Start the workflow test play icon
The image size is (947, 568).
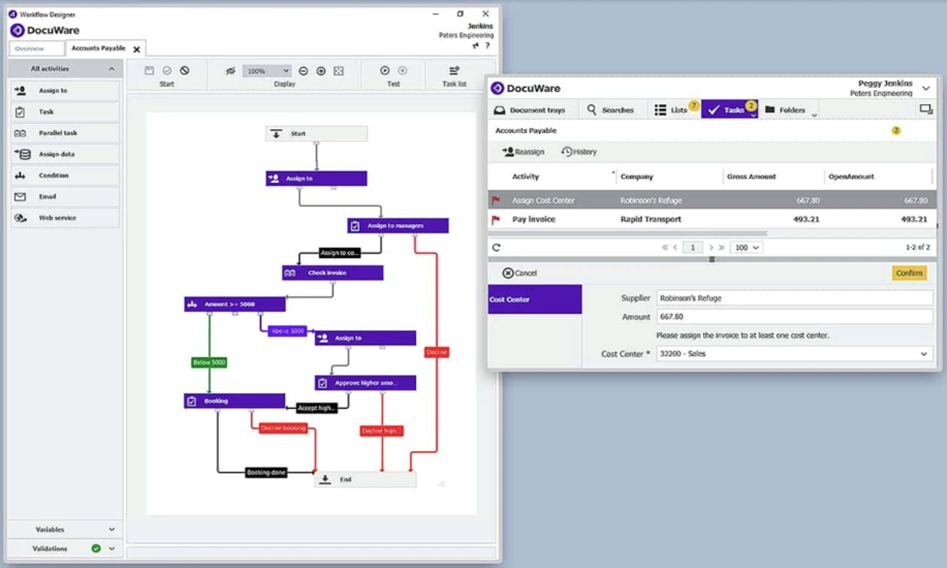click(385, 71)
